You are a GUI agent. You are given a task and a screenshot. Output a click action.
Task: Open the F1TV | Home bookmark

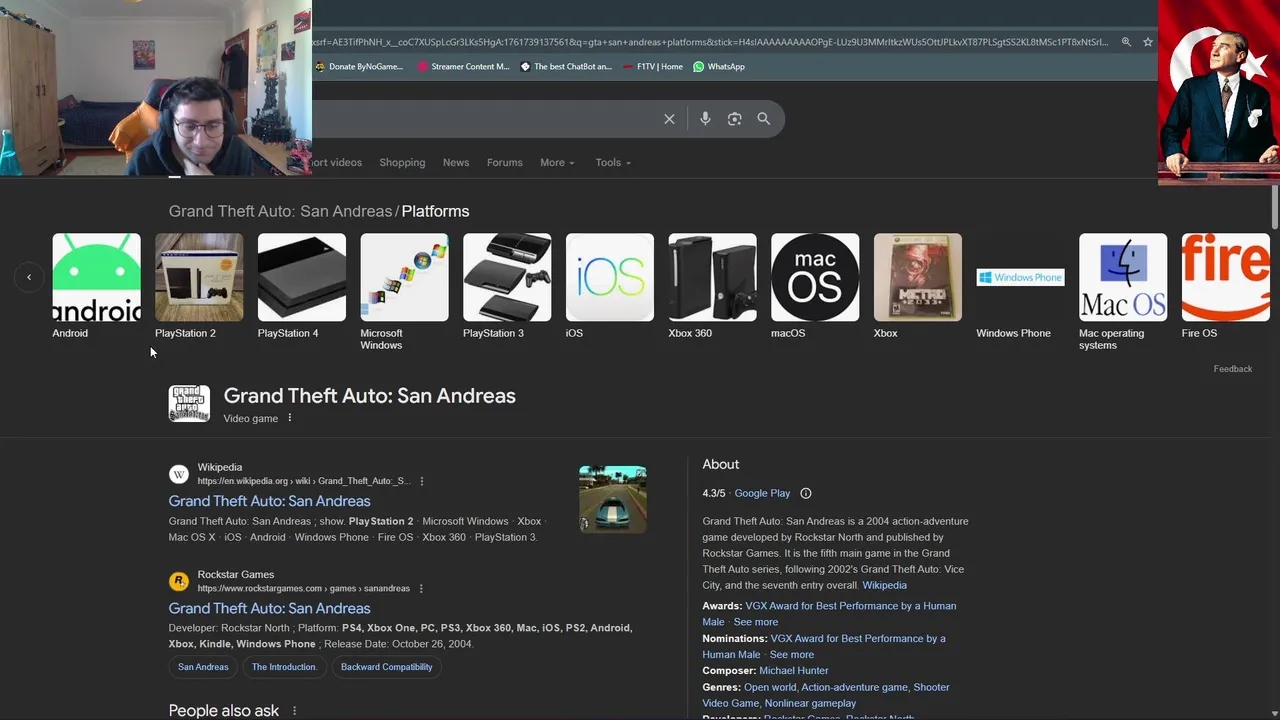[x=652, y=67]
